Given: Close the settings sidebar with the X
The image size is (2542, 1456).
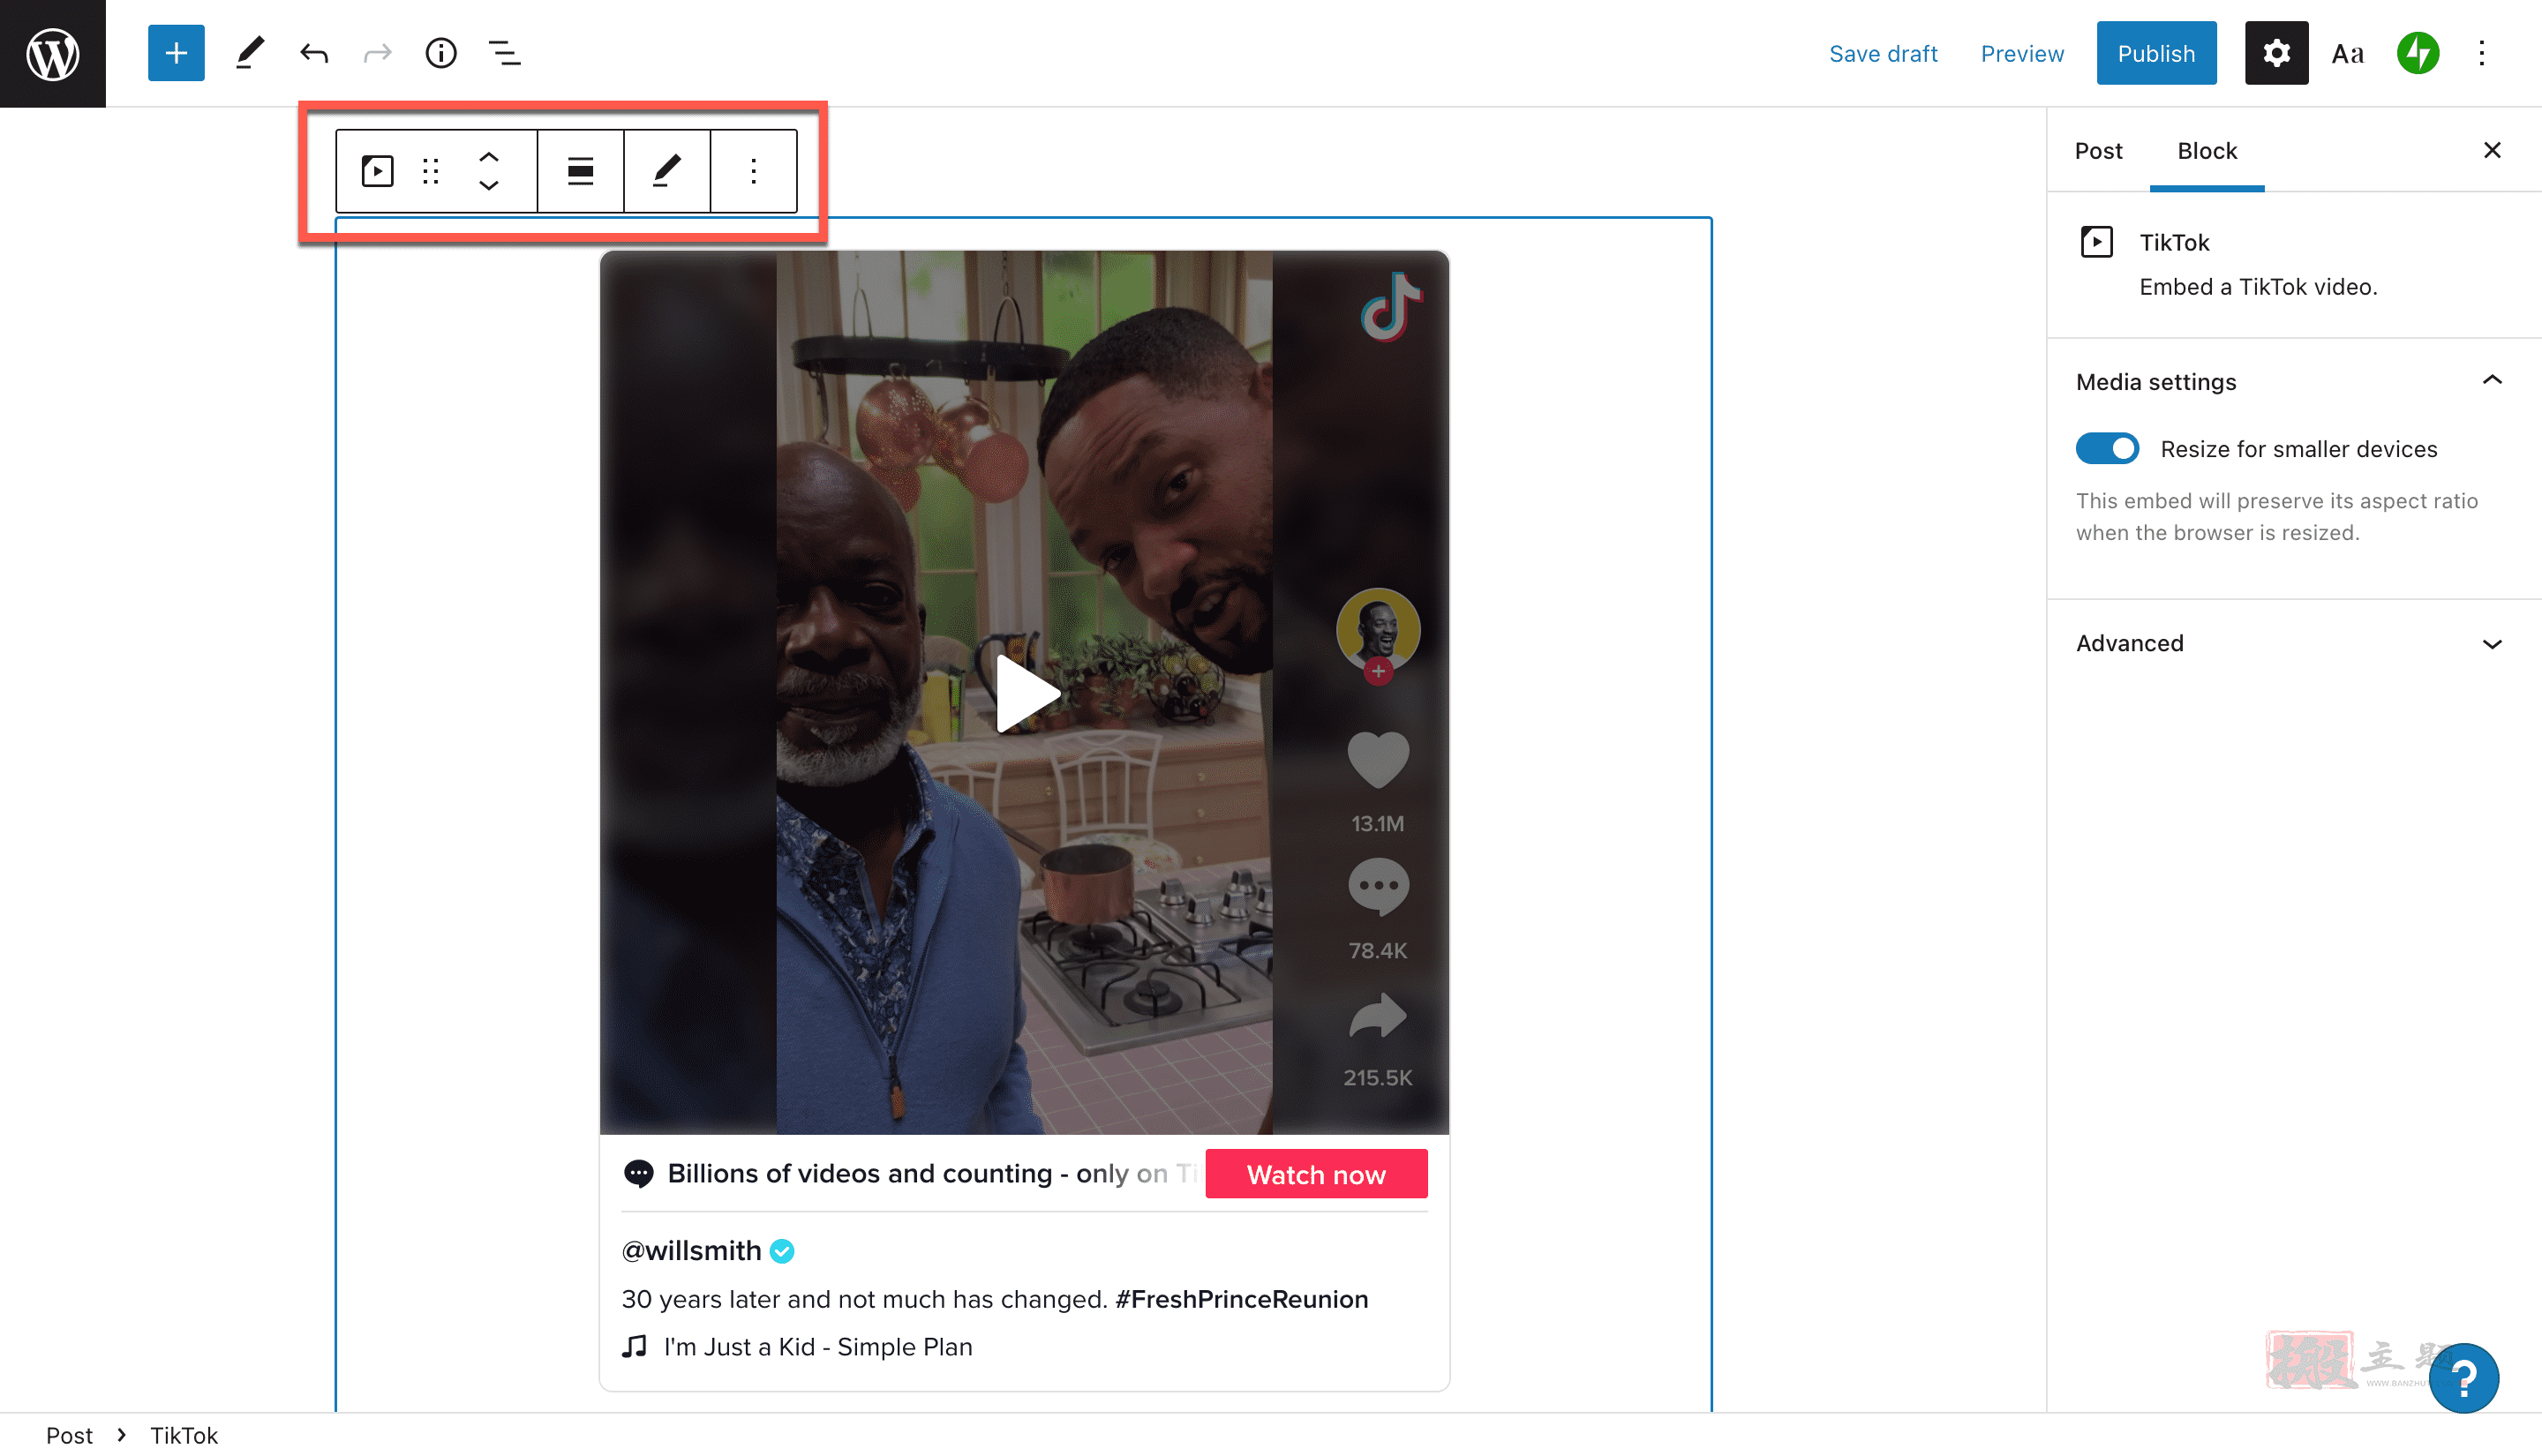Looking at the screenshot, I should tap(2492, 150).
